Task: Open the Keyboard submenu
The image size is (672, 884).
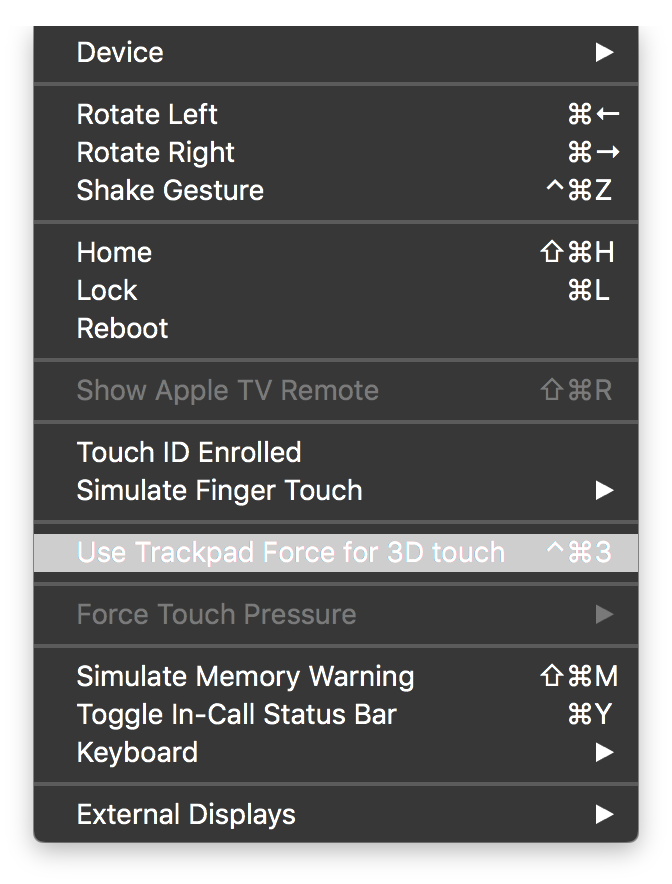Action: tap(137, 752)
